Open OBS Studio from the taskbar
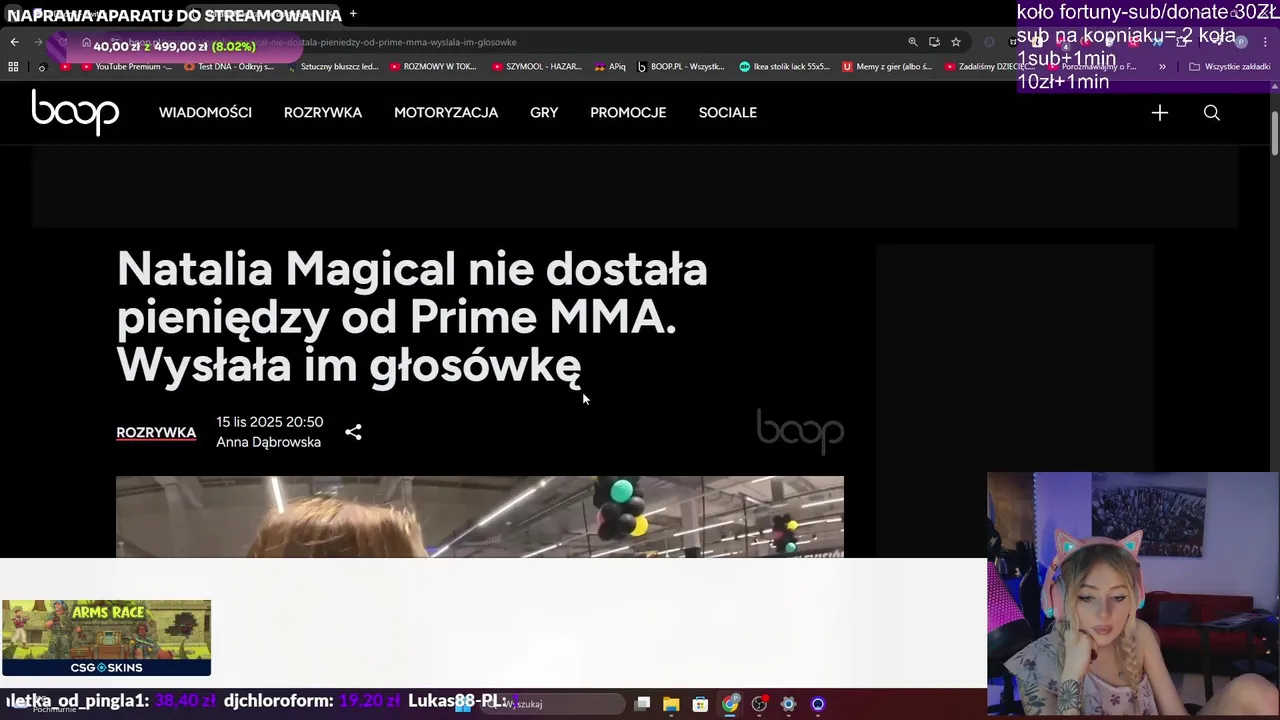1280x720 pixels. tap(759, 704)
